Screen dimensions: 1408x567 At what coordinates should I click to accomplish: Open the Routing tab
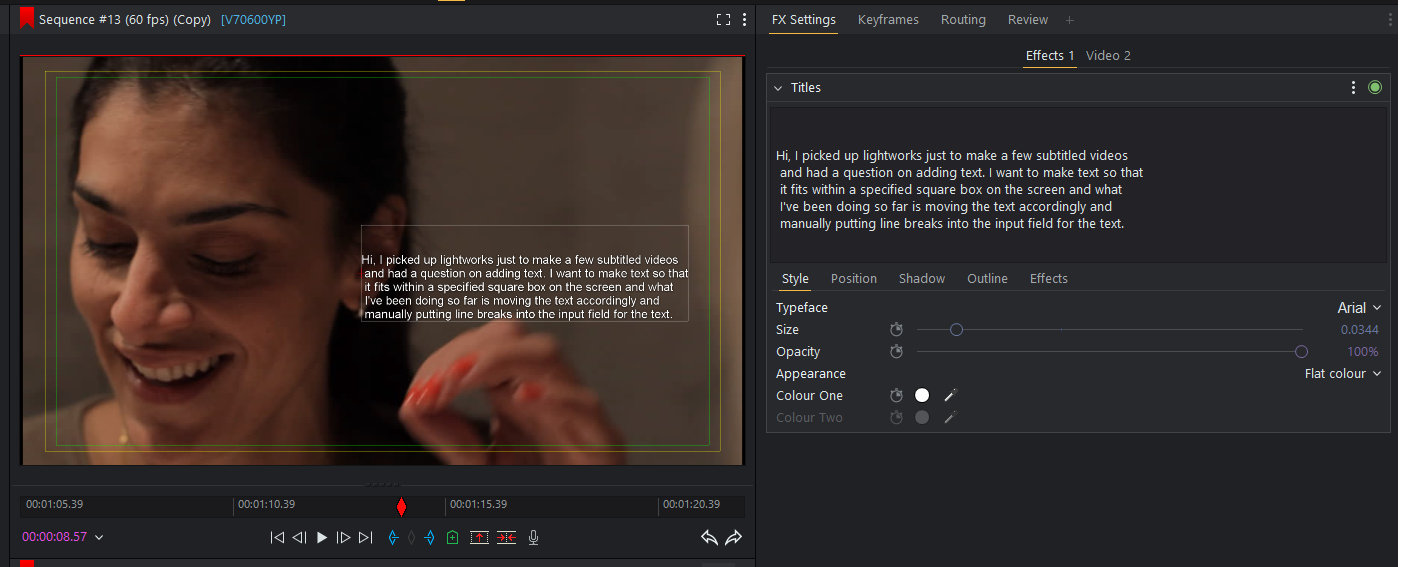tap(963, 20)
